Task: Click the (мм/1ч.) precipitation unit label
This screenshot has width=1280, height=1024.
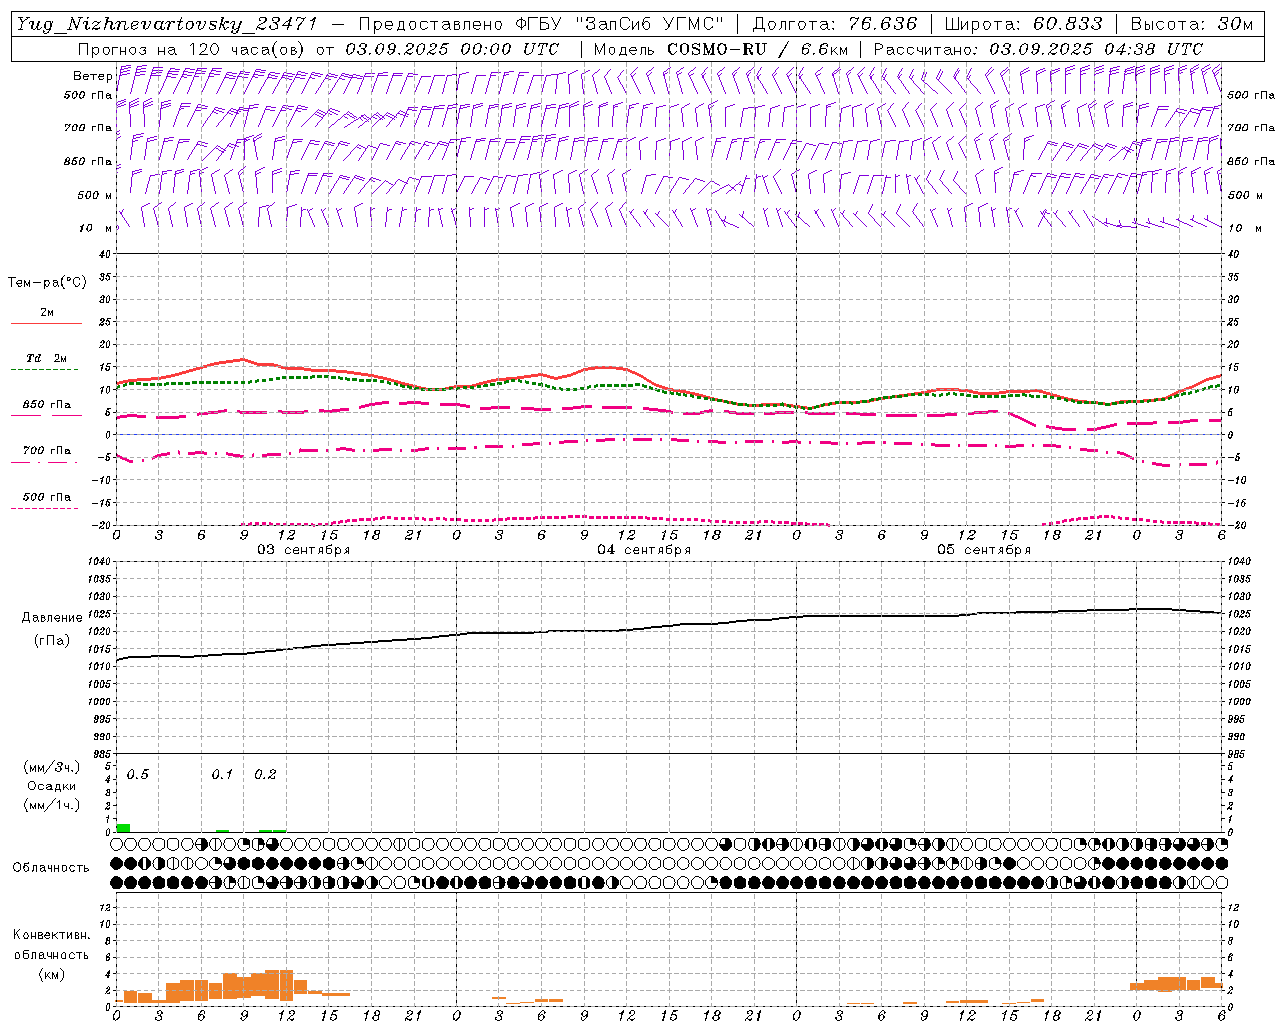Action: coord(51,805)
